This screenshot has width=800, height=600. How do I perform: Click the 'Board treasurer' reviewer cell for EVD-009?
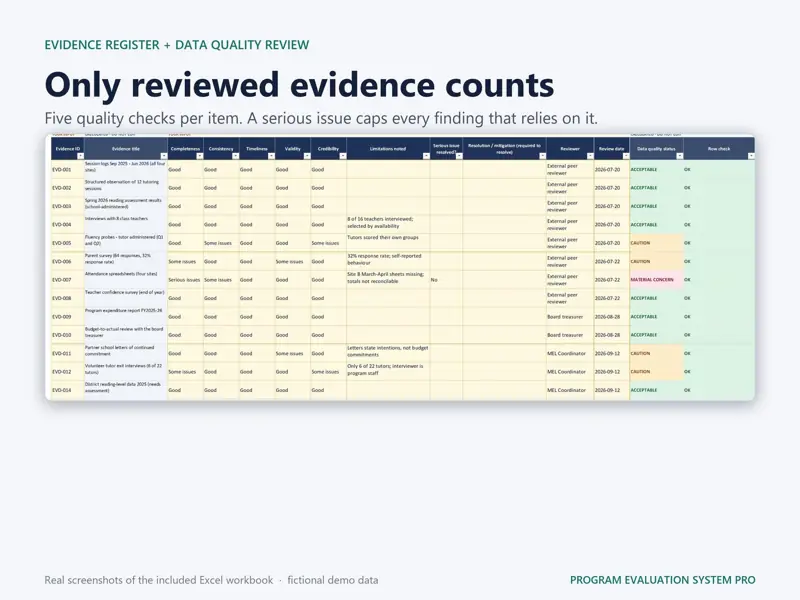(x=570, y=316)
